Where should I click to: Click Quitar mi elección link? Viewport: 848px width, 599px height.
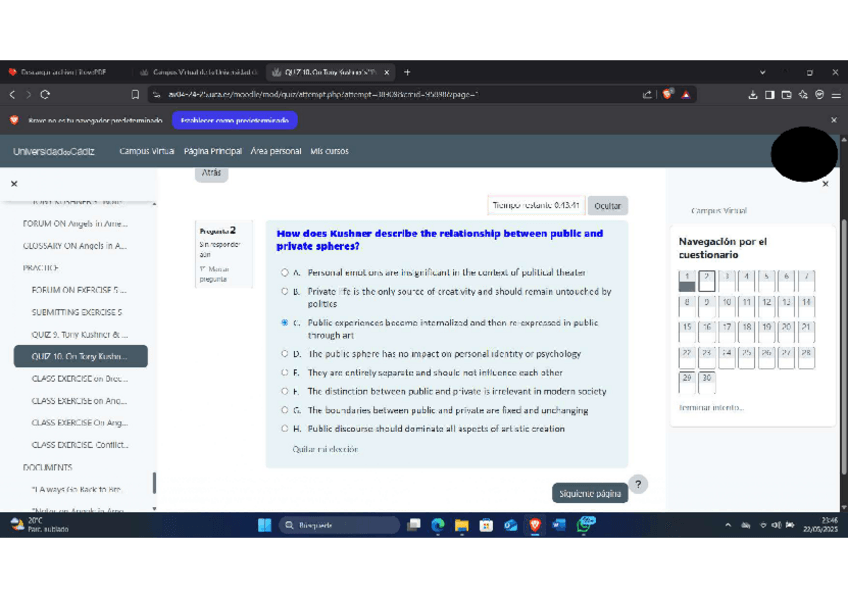(x=325, y=449)
